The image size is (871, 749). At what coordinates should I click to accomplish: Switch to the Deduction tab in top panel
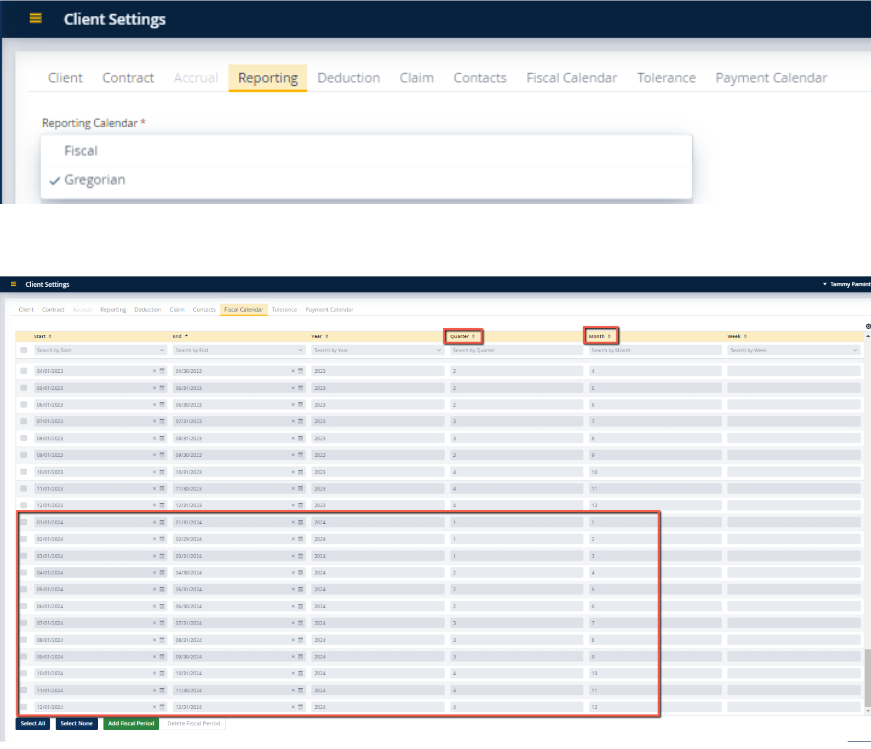click(x=348, y=78)
